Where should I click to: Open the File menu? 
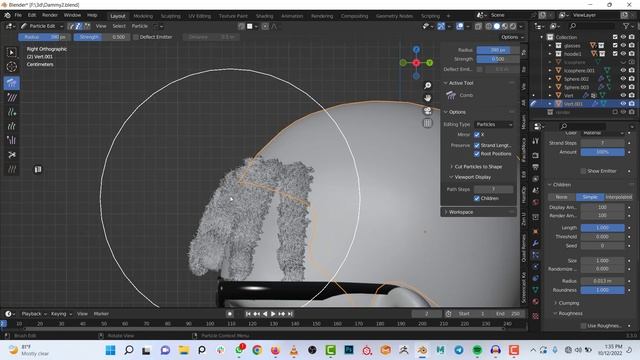click(x=18, y=15)
